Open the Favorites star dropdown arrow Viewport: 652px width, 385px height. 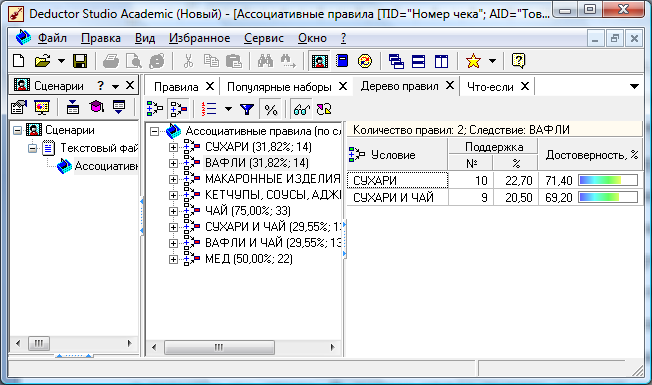coord(492,61)
